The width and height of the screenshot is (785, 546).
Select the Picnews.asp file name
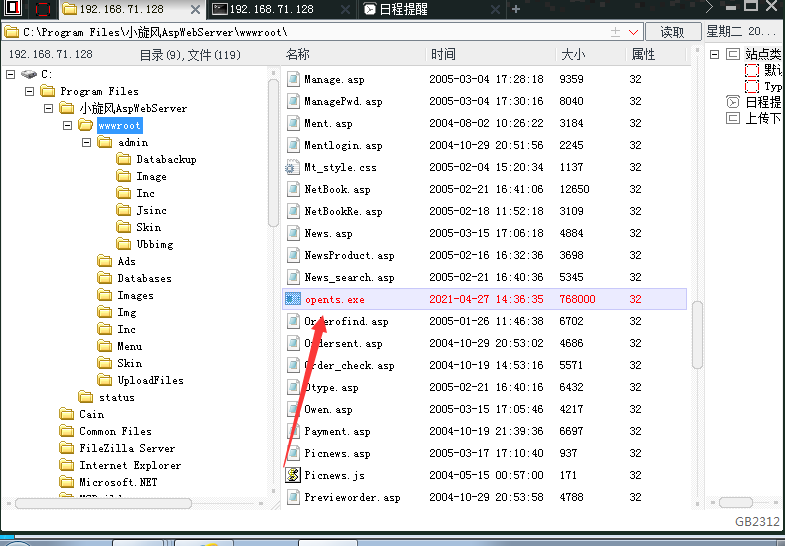337,453
